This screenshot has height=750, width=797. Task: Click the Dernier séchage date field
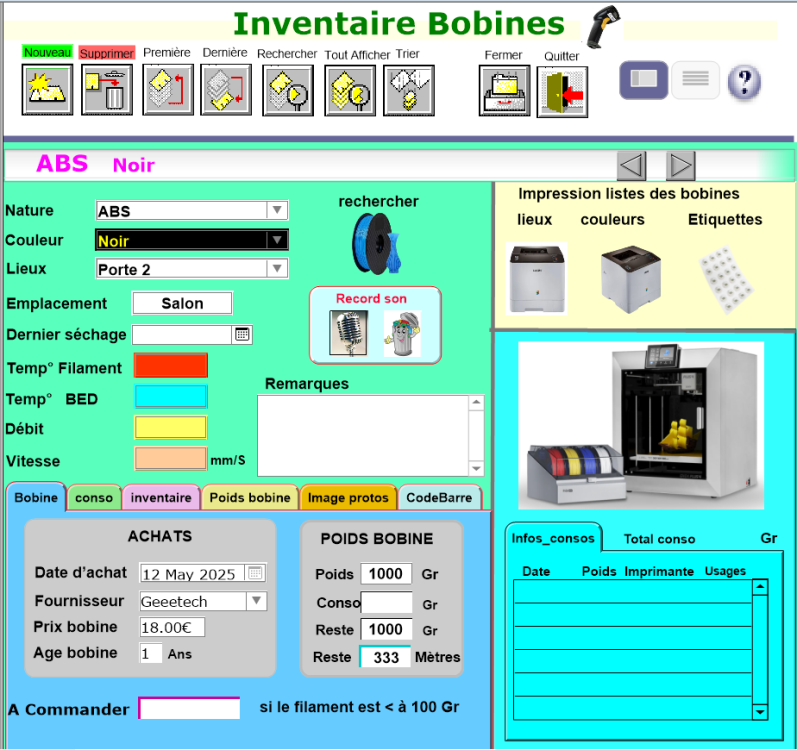pyautogui.click(x=182, y=334)
